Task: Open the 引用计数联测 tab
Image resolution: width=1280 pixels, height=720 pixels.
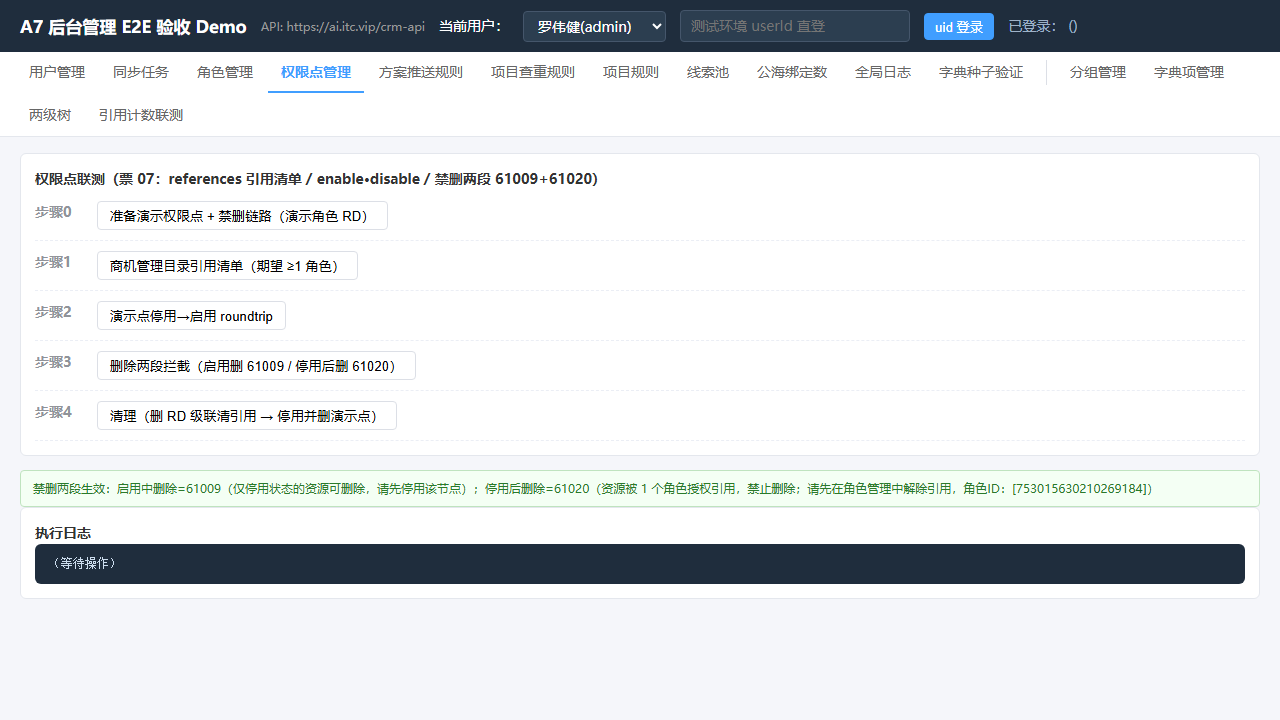Action: (141, 115)
